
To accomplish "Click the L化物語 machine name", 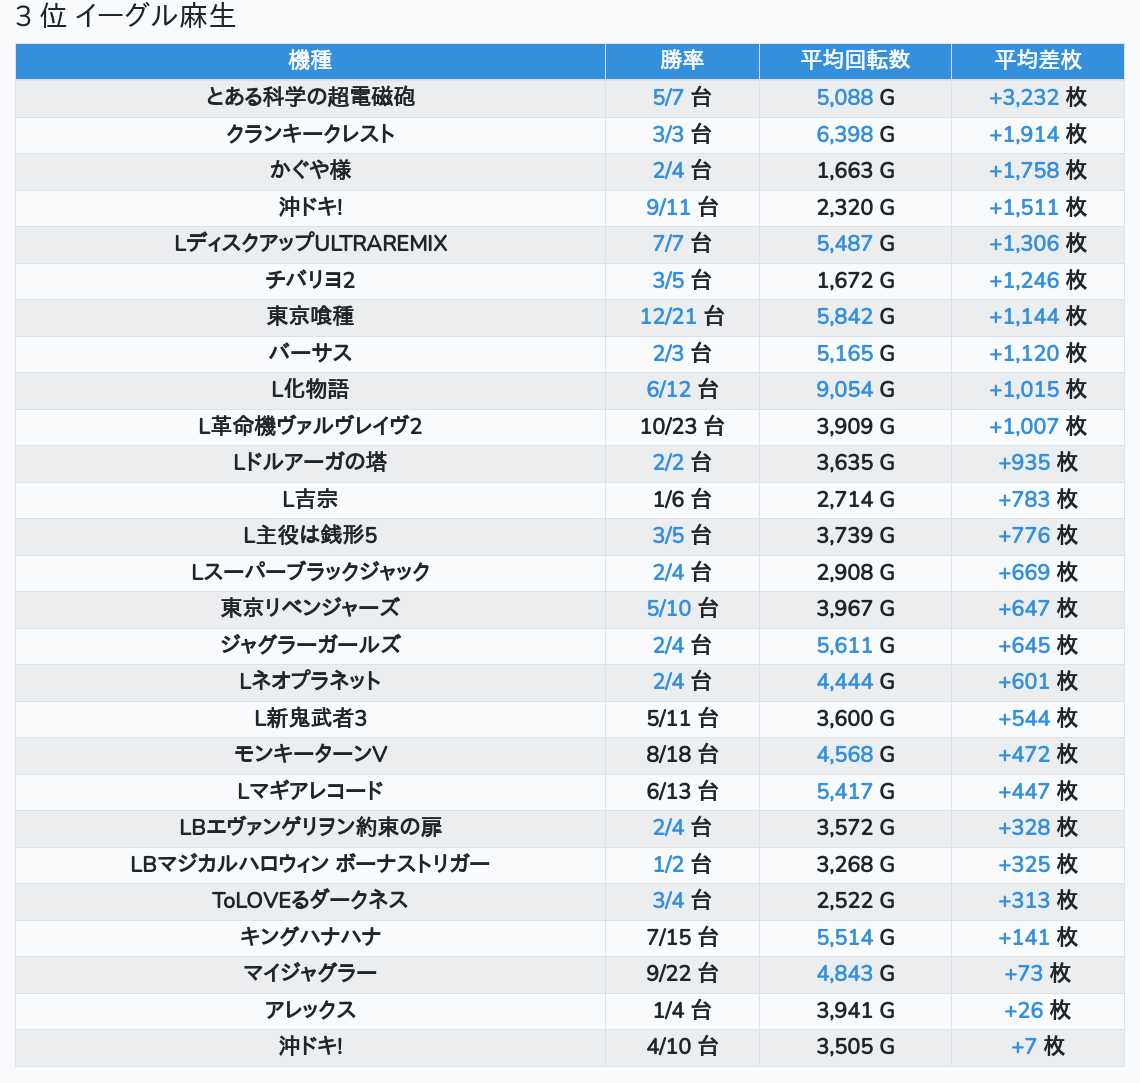I will (310, 389).
